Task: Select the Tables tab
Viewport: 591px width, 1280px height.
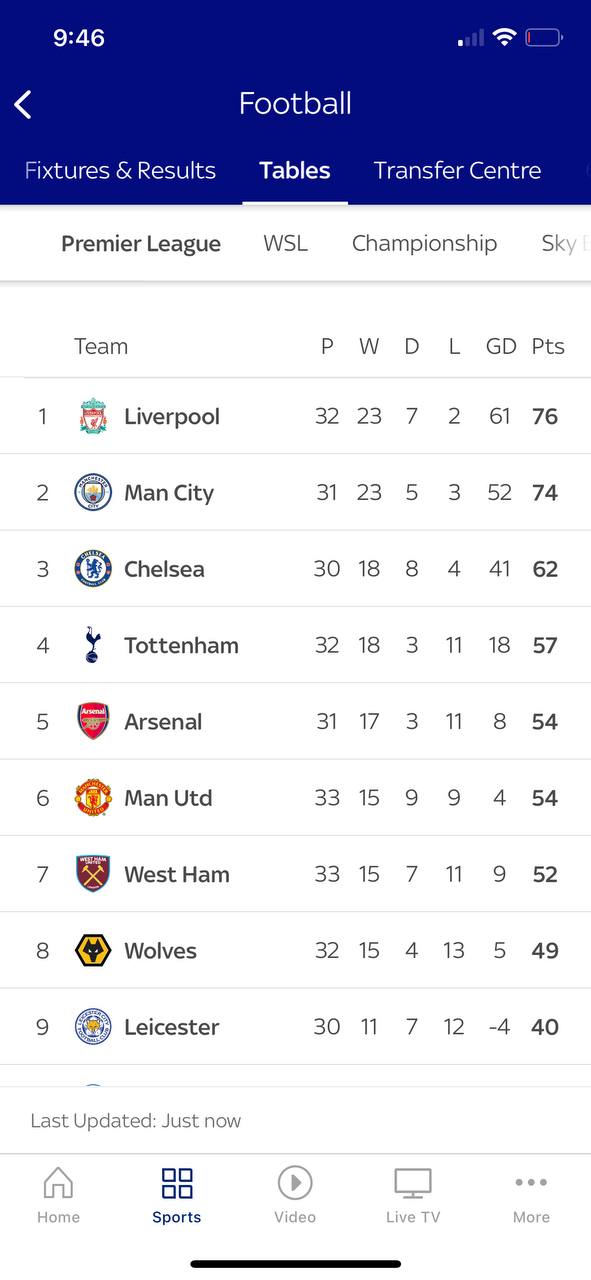Action: [295, 170]
